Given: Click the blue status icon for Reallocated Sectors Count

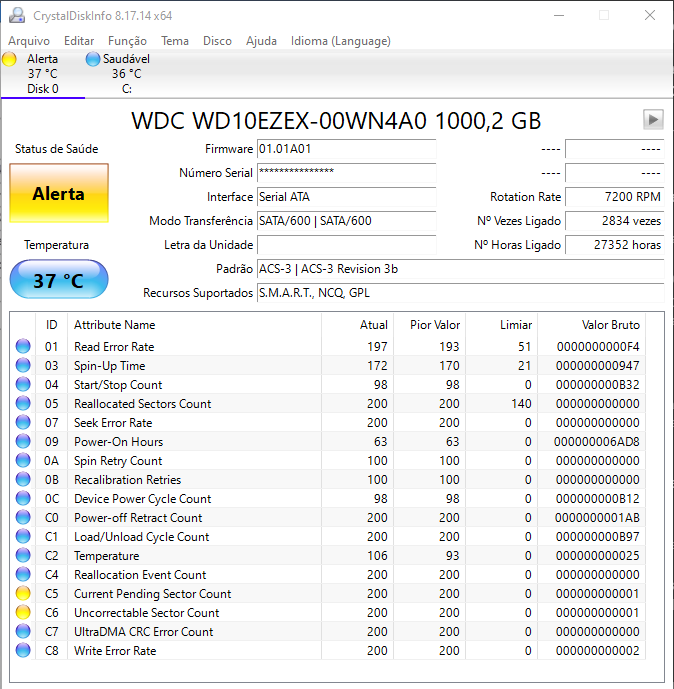Looking at the screenshot, I should (x=23, y=403).
